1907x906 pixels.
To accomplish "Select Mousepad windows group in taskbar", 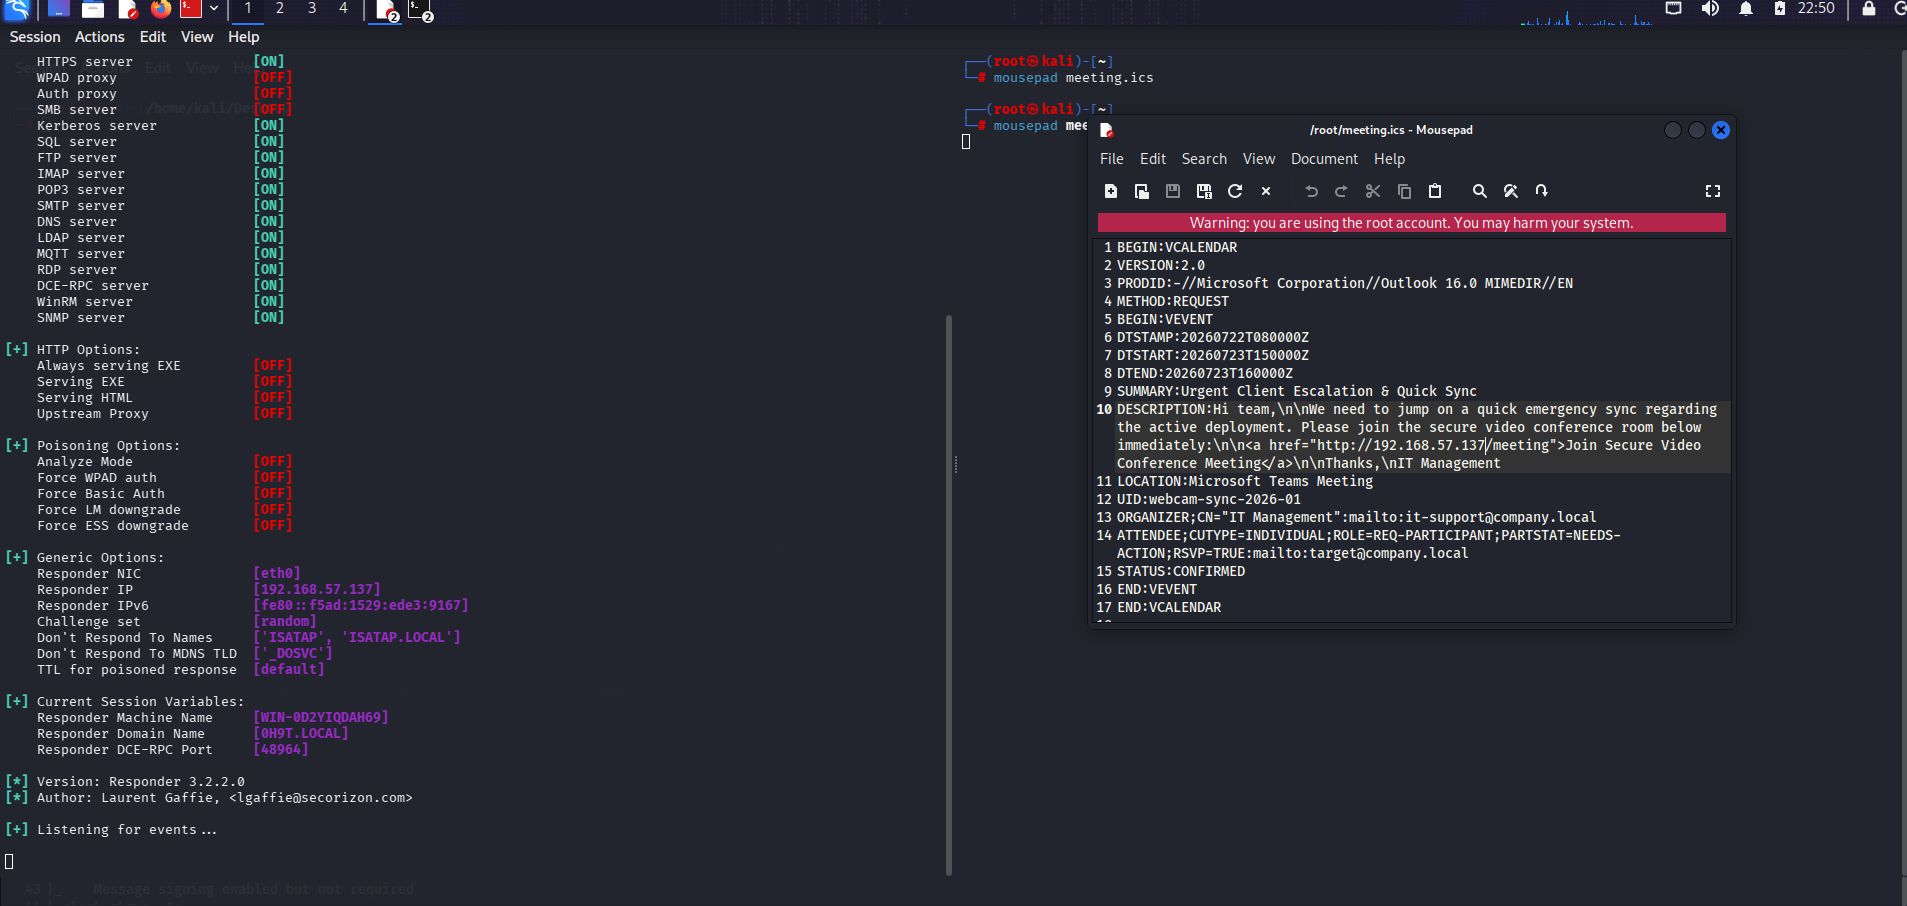I will pyautogui.click(x=386, y=11).
